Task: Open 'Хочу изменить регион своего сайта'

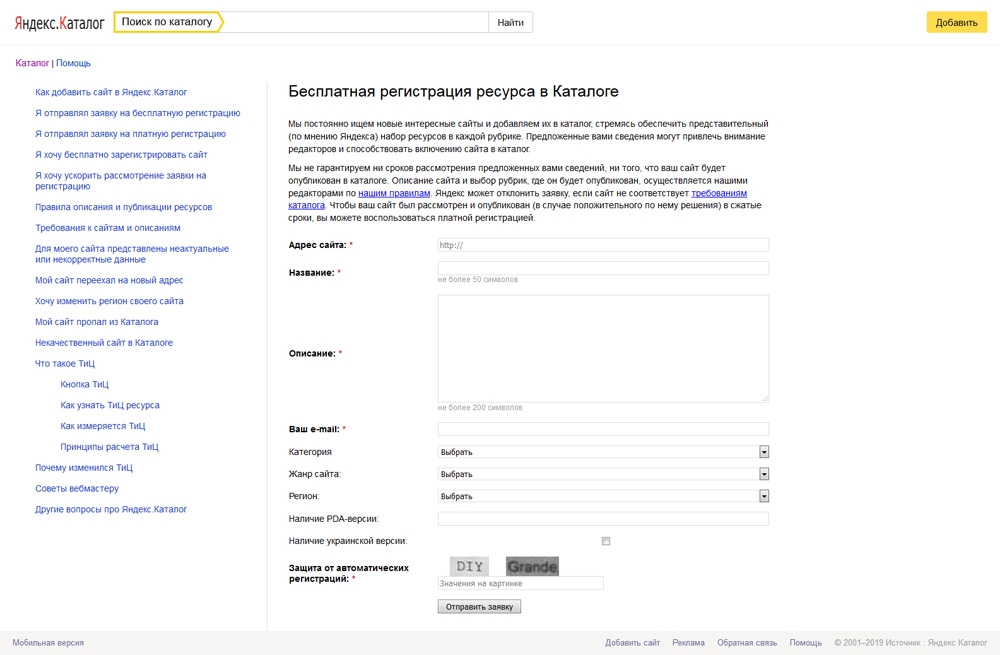Action: [109, 301]
